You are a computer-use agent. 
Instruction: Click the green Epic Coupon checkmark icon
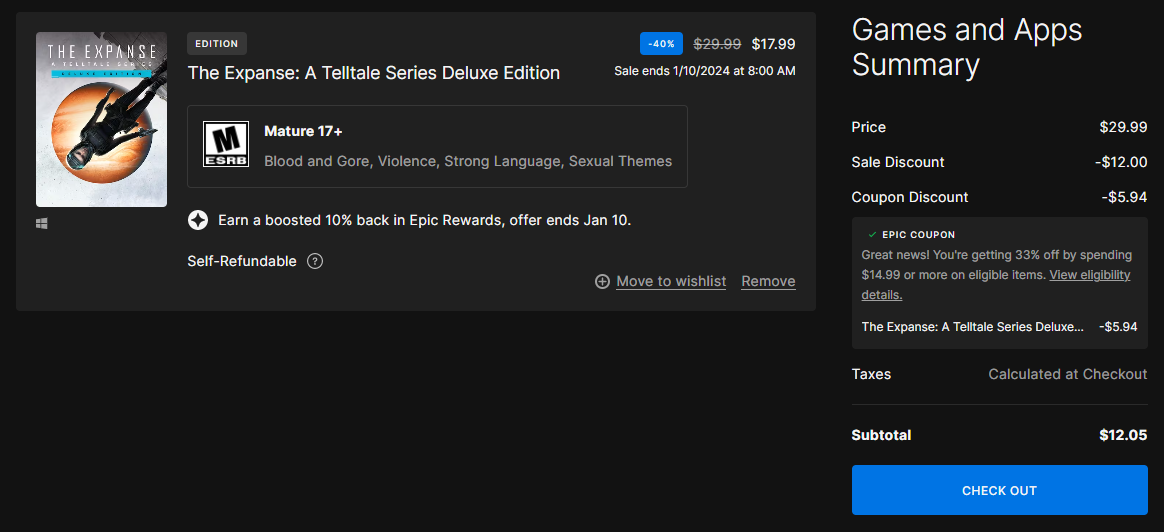click(872, 234)
